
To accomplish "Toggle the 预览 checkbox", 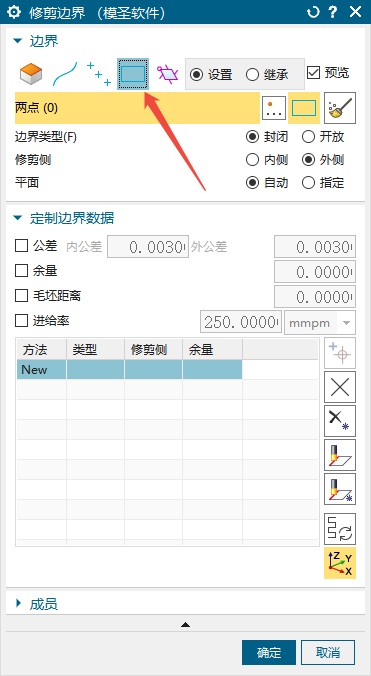I will pos(313,72).
